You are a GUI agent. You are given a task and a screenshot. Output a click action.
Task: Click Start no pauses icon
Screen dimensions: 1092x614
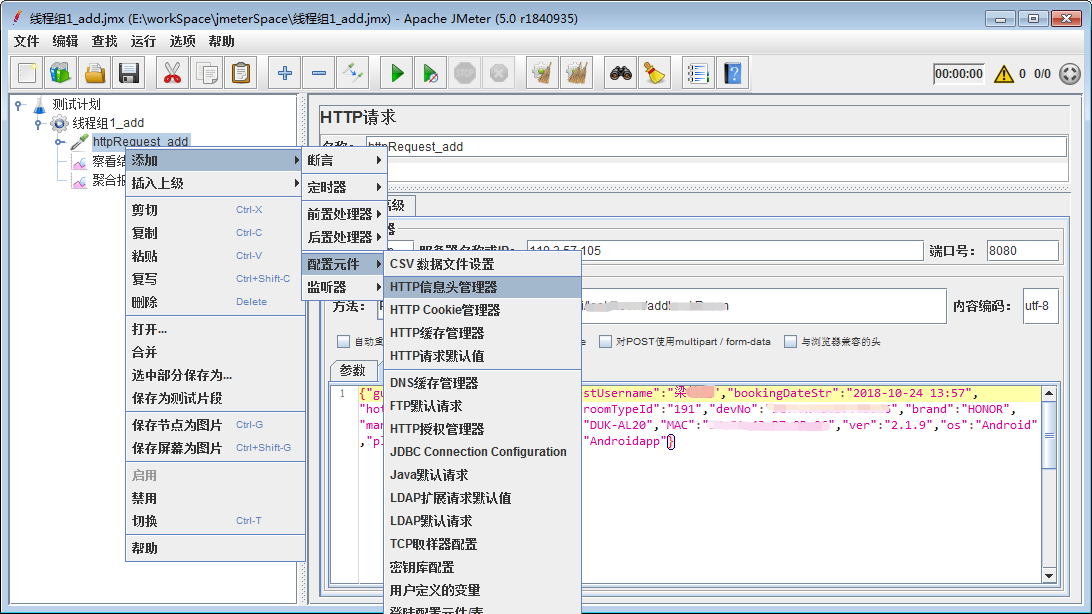point(431,73)
